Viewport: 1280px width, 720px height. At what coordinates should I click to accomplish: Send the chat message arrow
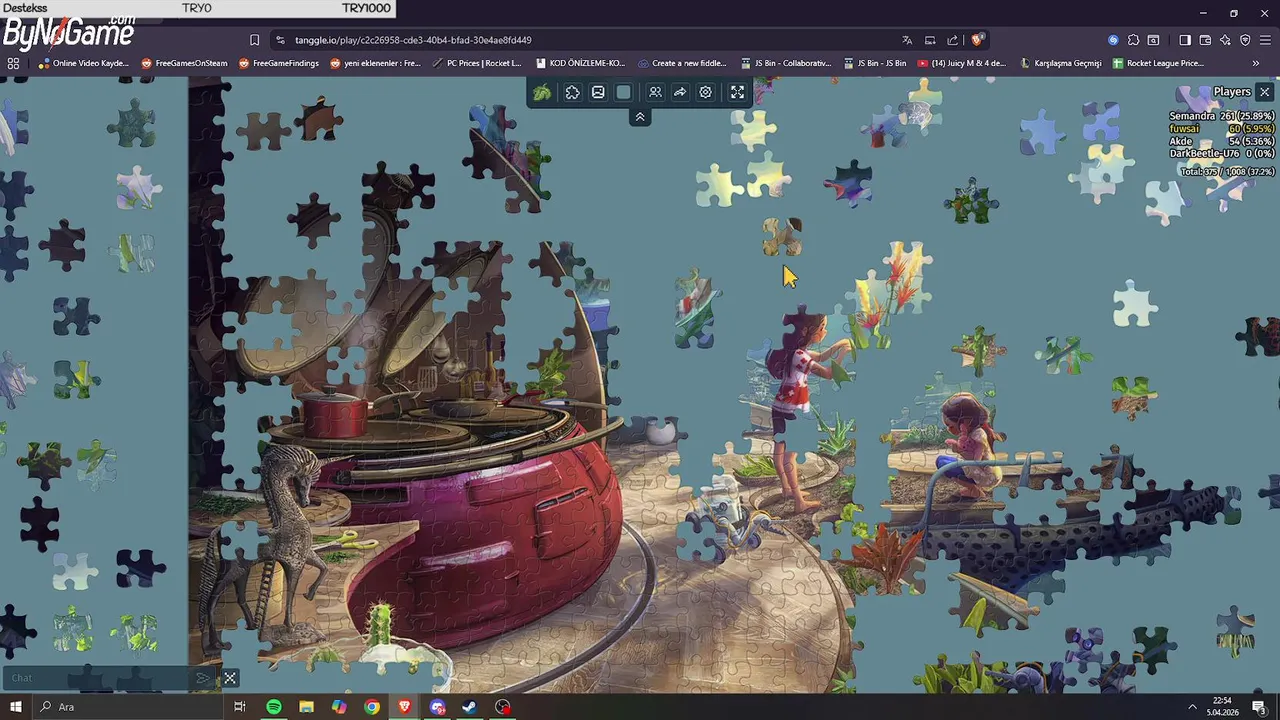point(203,678)
